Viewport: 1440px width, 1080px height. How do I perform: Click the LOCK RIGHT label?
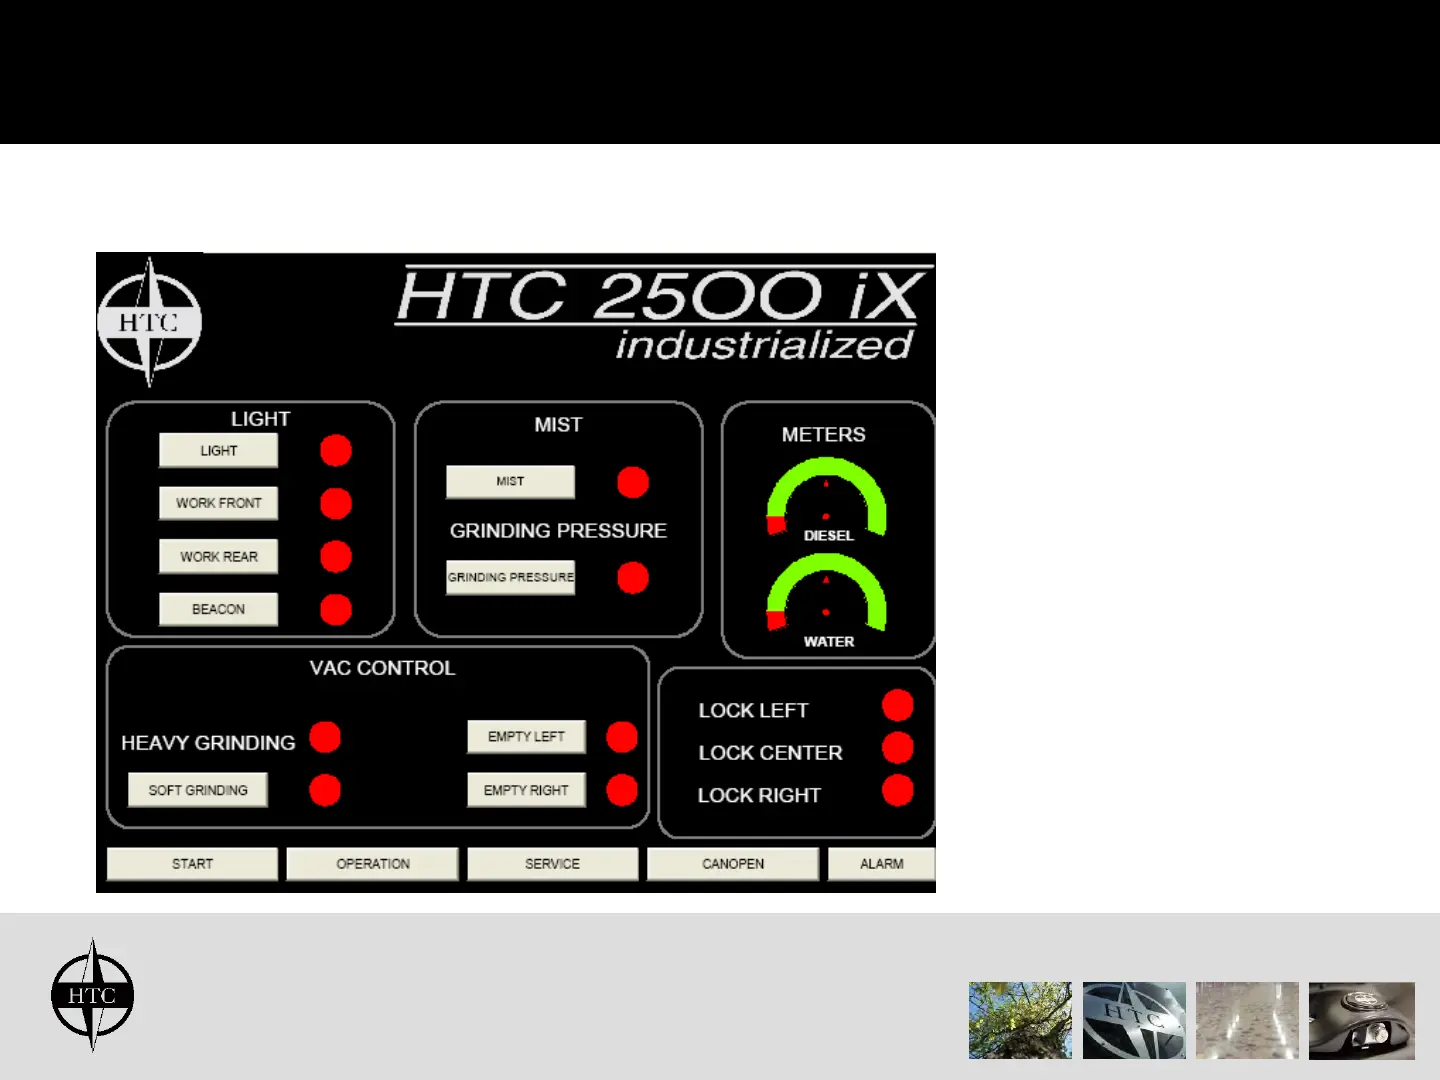coord(759,795)
